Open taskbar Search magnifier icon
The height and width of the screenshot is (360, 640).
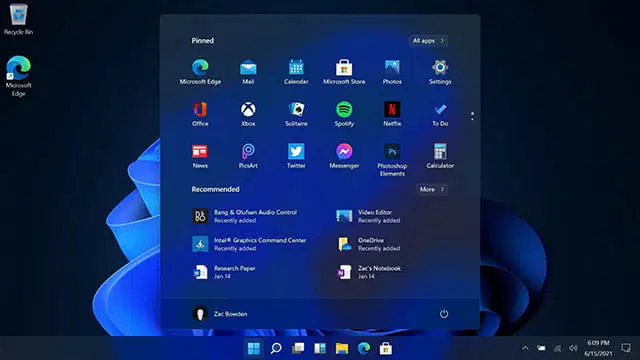pos(276,348)
